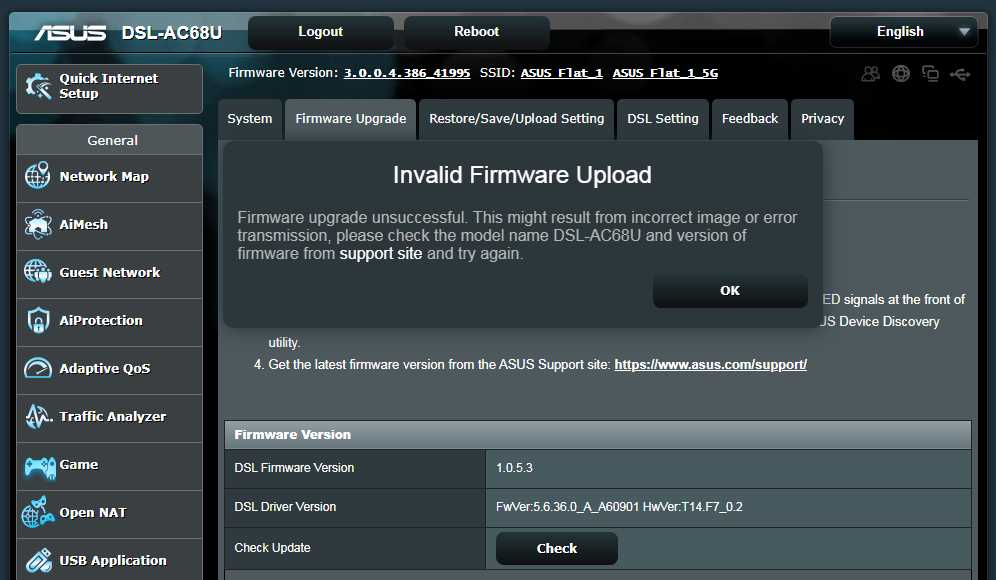Select Adaptive QoS from sidebar
The image size is (996, 580).
pos(109,370)
